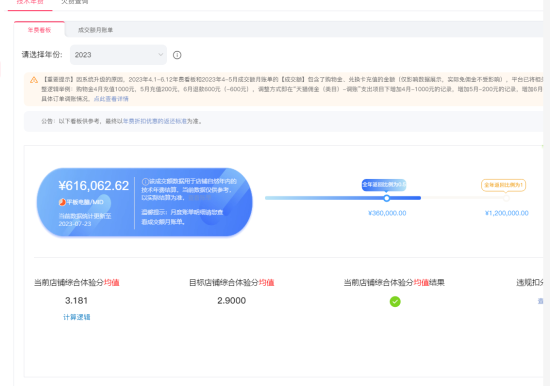Open the top second tab next to 技术年费
The height and width of the screenshot is (386, 550).
(75, 2)
